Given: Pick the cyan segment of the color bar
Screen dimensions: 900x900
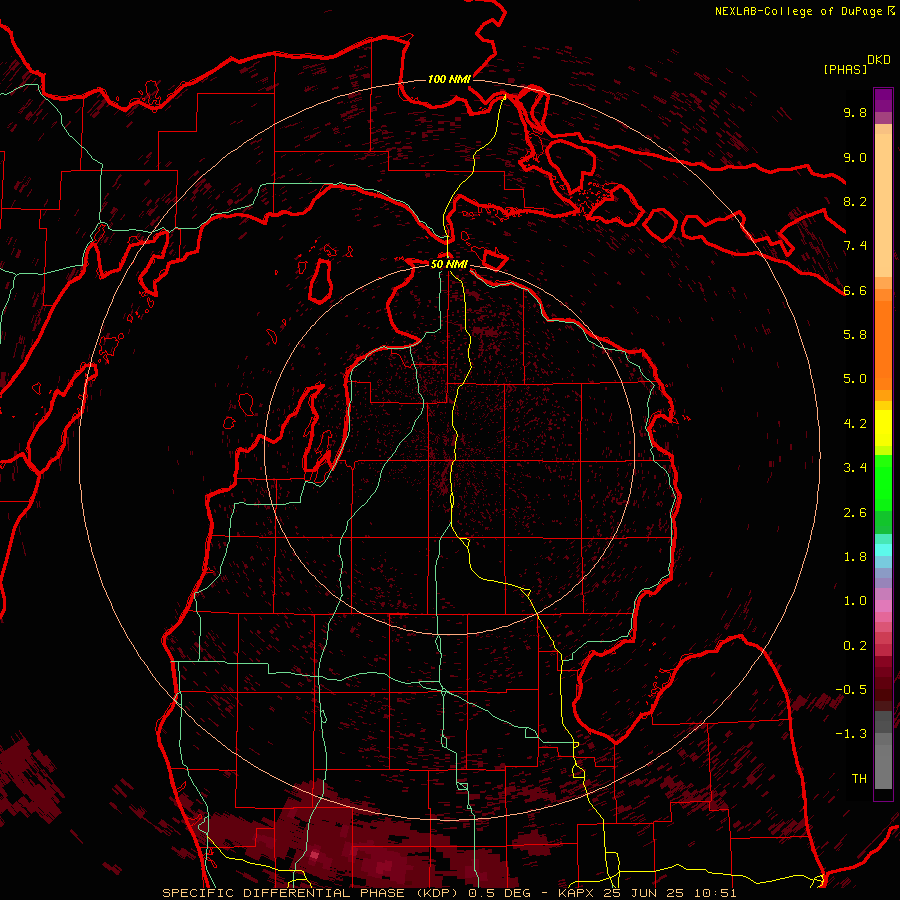Looking at the screenshot, I should point(883,550).
